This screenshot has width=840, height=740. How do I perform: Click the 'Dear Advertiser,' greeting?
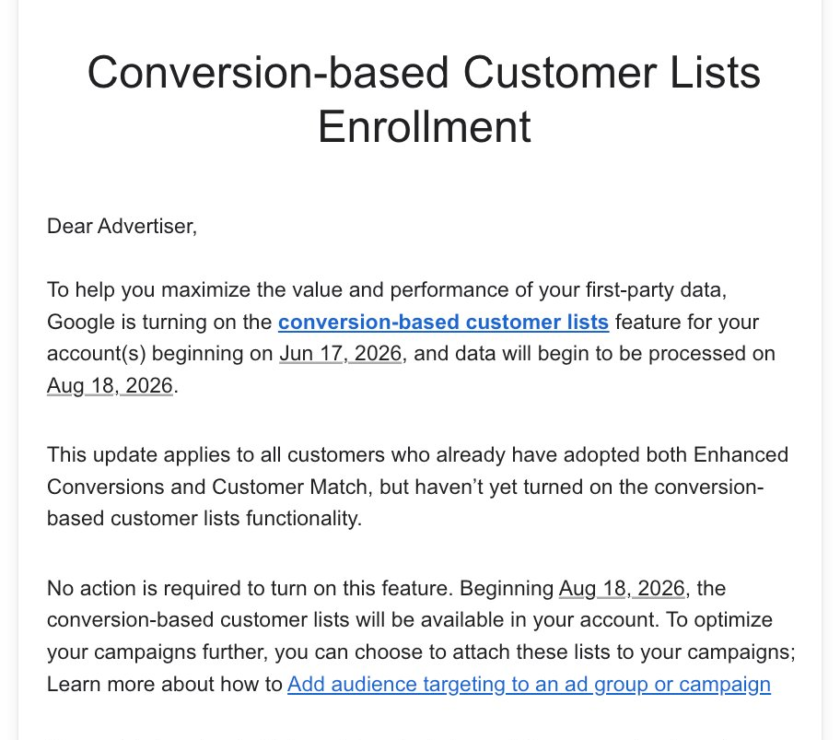coord(122,226)
